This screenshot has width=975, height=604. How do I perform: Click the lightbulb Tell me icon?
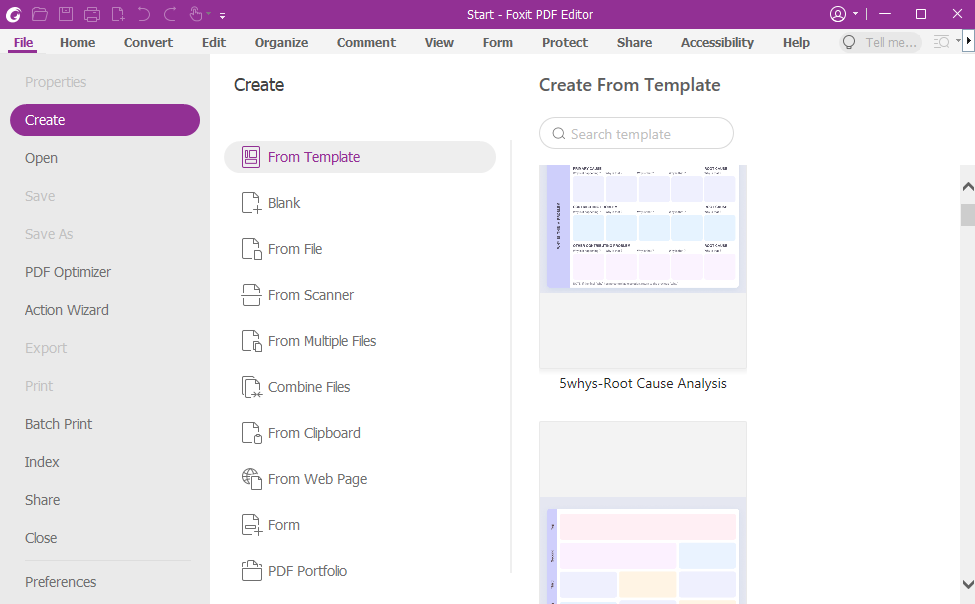pos(849,42)
